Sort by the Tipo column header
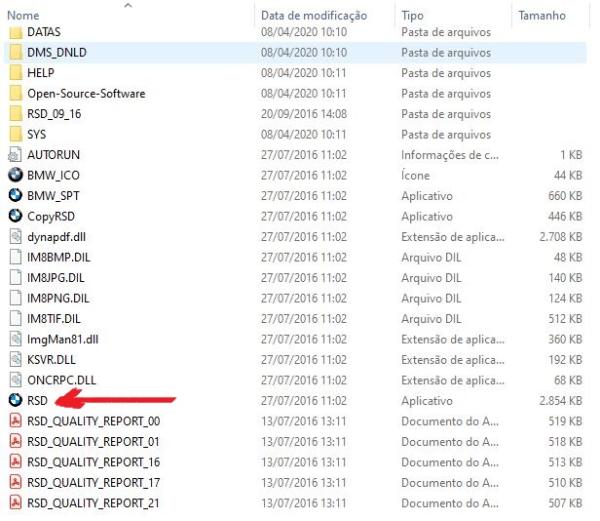Viewport: 600px width, 521px height. tap(412, 15)
